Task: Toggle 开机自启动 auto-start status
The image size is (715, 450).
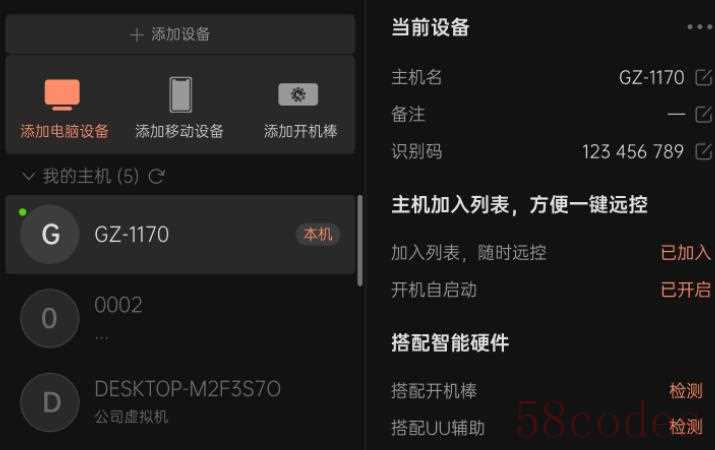Action: click(x=685, y=290)
